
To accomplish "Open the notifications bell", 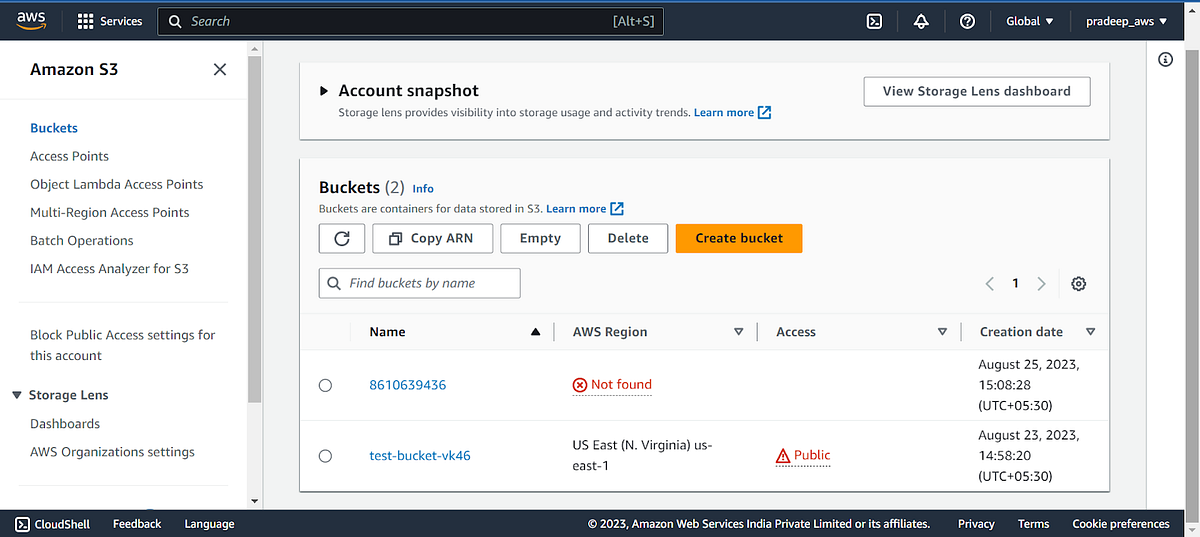I will 921,21.
